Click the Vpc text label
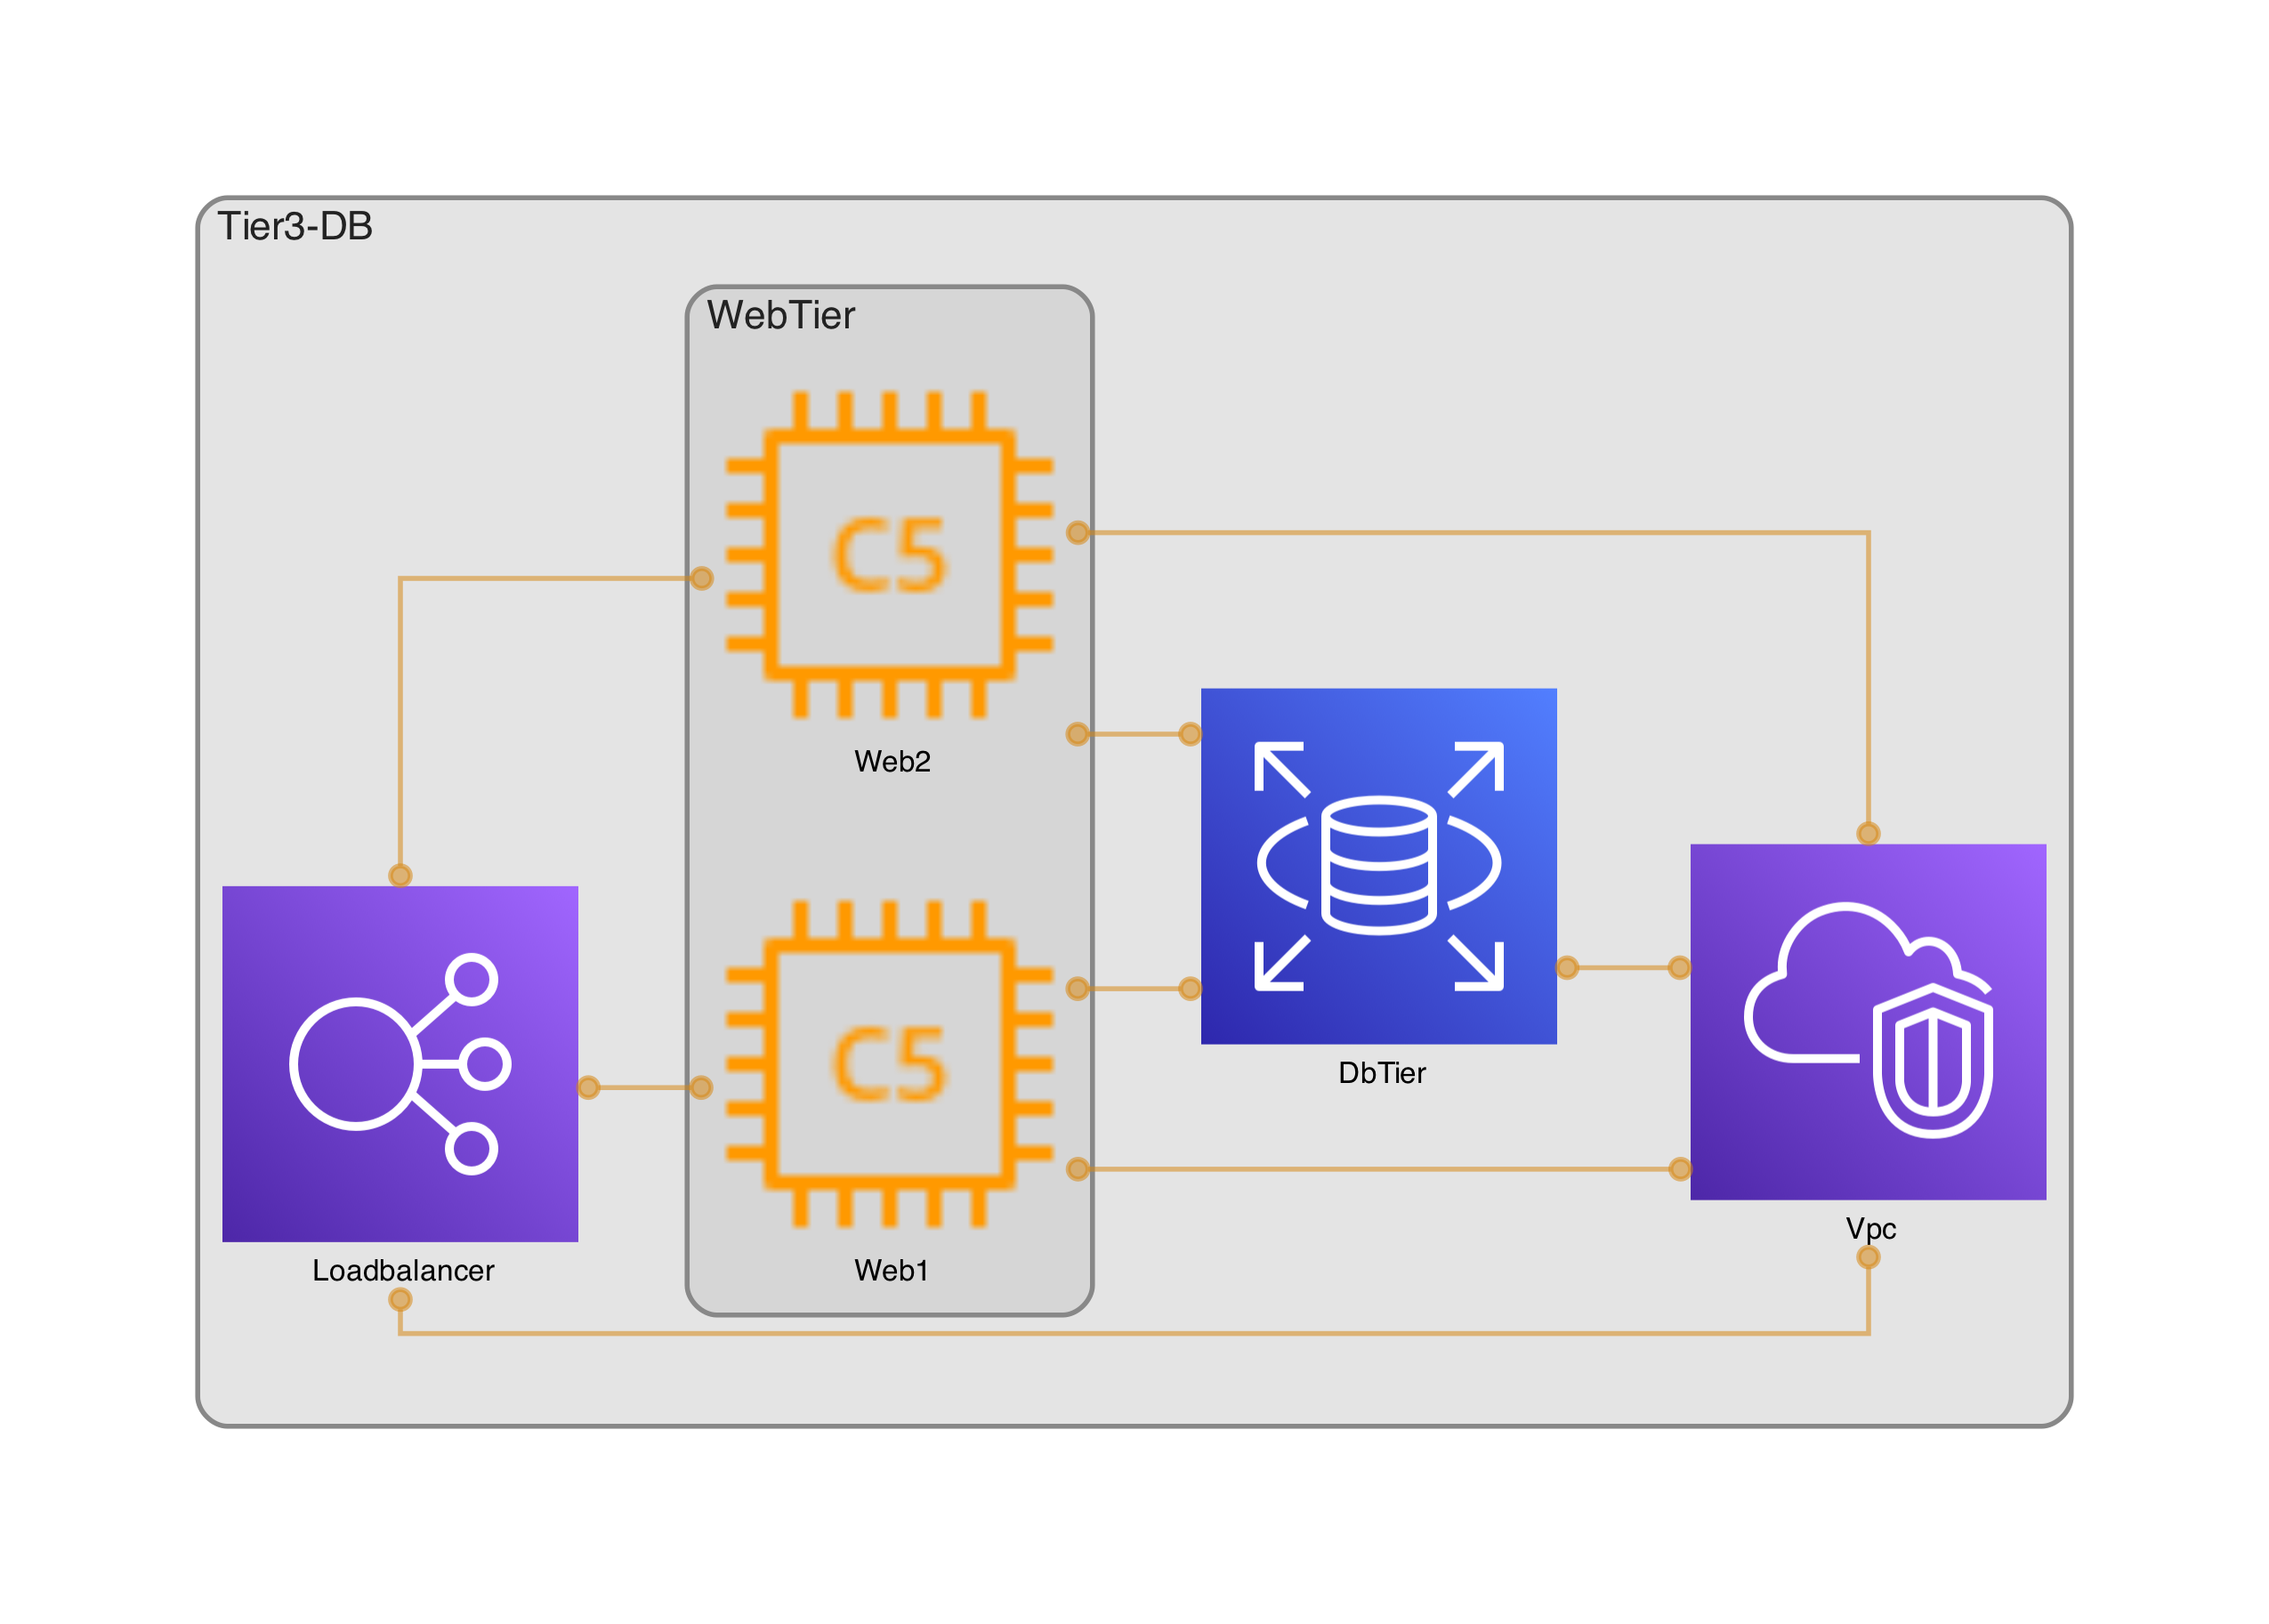2269x1624 pixels. point(1870,1228)
